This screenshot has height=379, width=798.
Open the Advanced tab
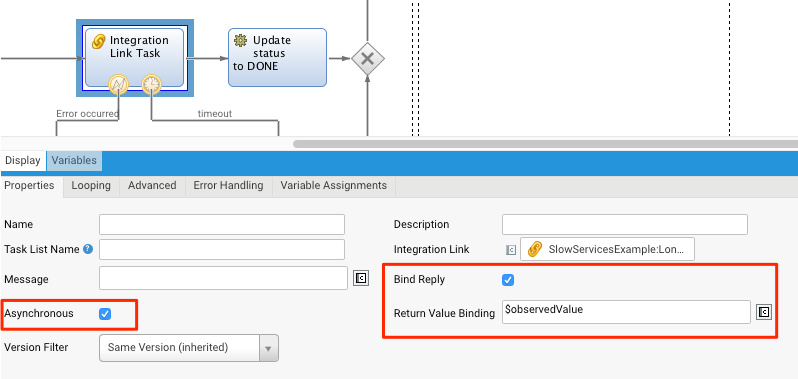click(x=152, y=186)
